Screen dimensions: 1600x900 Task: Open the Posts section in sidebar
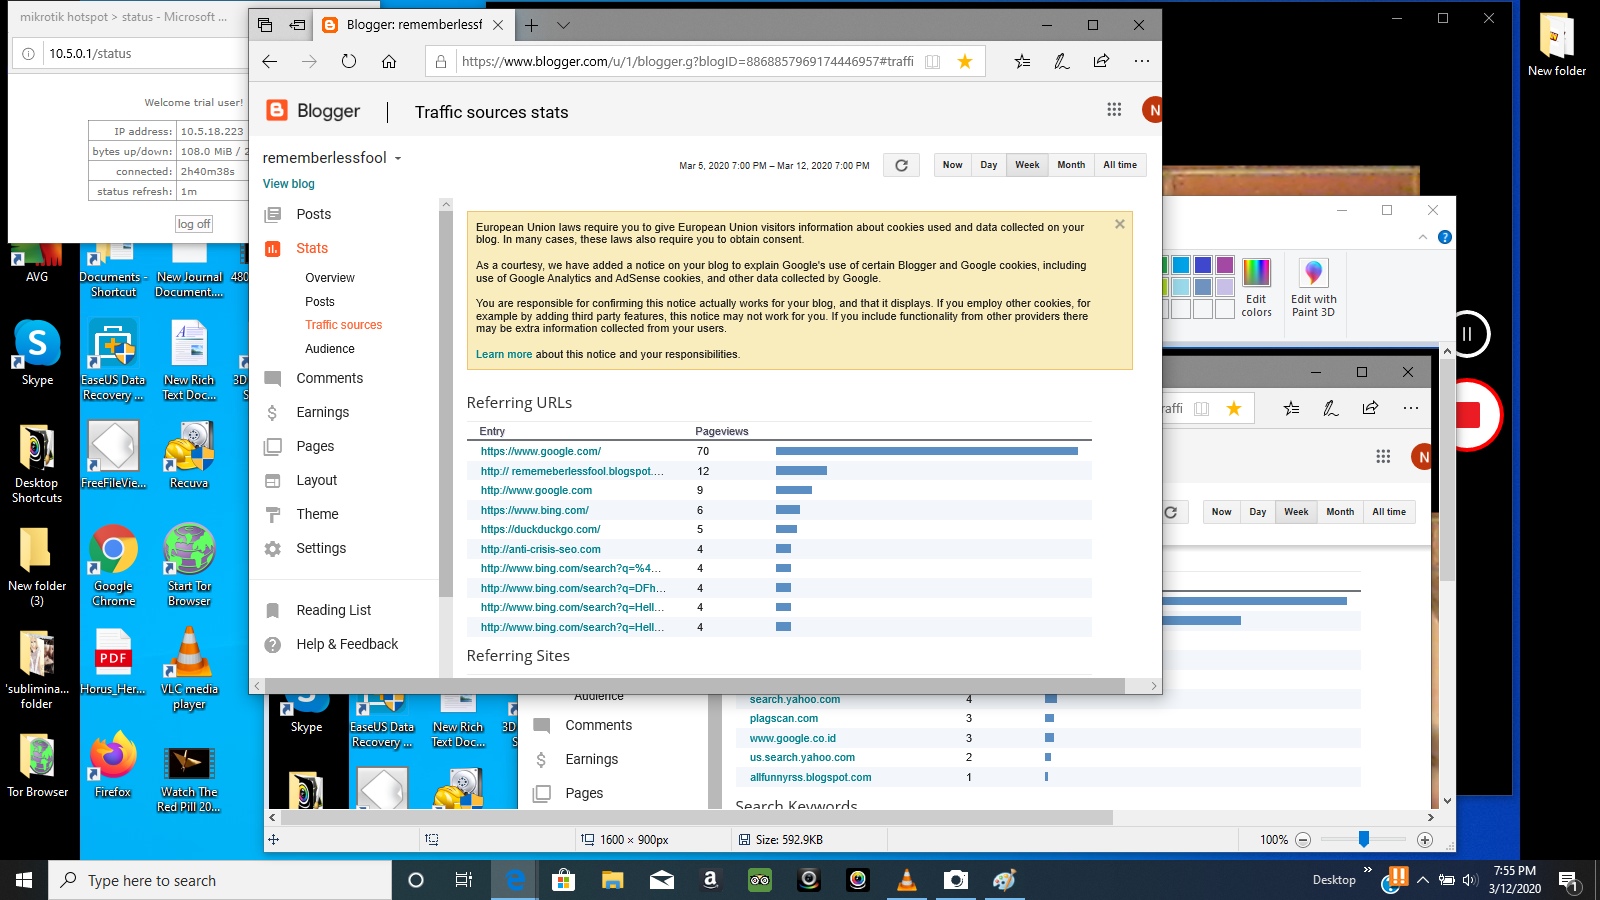[313, 214]
